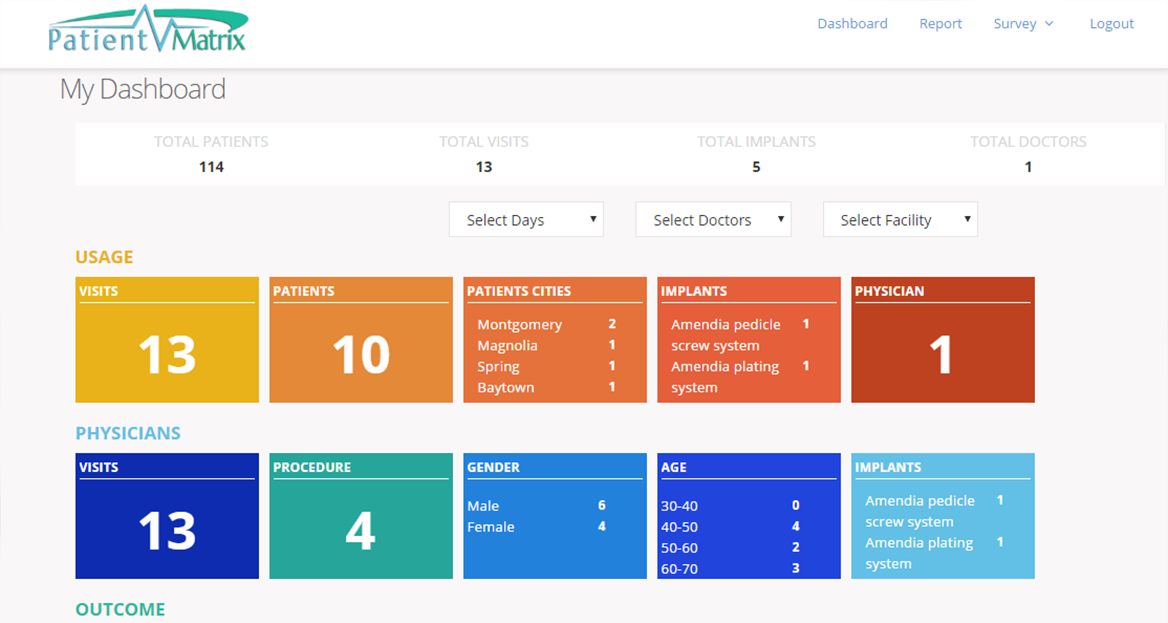Click the 30-40 age range row
Viewport: 1168px width, 623px height.
click(731, 505)
